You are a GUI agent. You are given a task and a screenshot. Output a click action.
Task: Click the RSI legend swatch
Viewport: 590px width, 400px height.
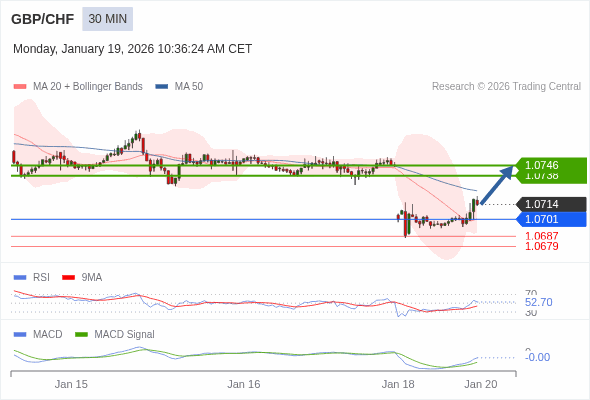tap(20, 278)
